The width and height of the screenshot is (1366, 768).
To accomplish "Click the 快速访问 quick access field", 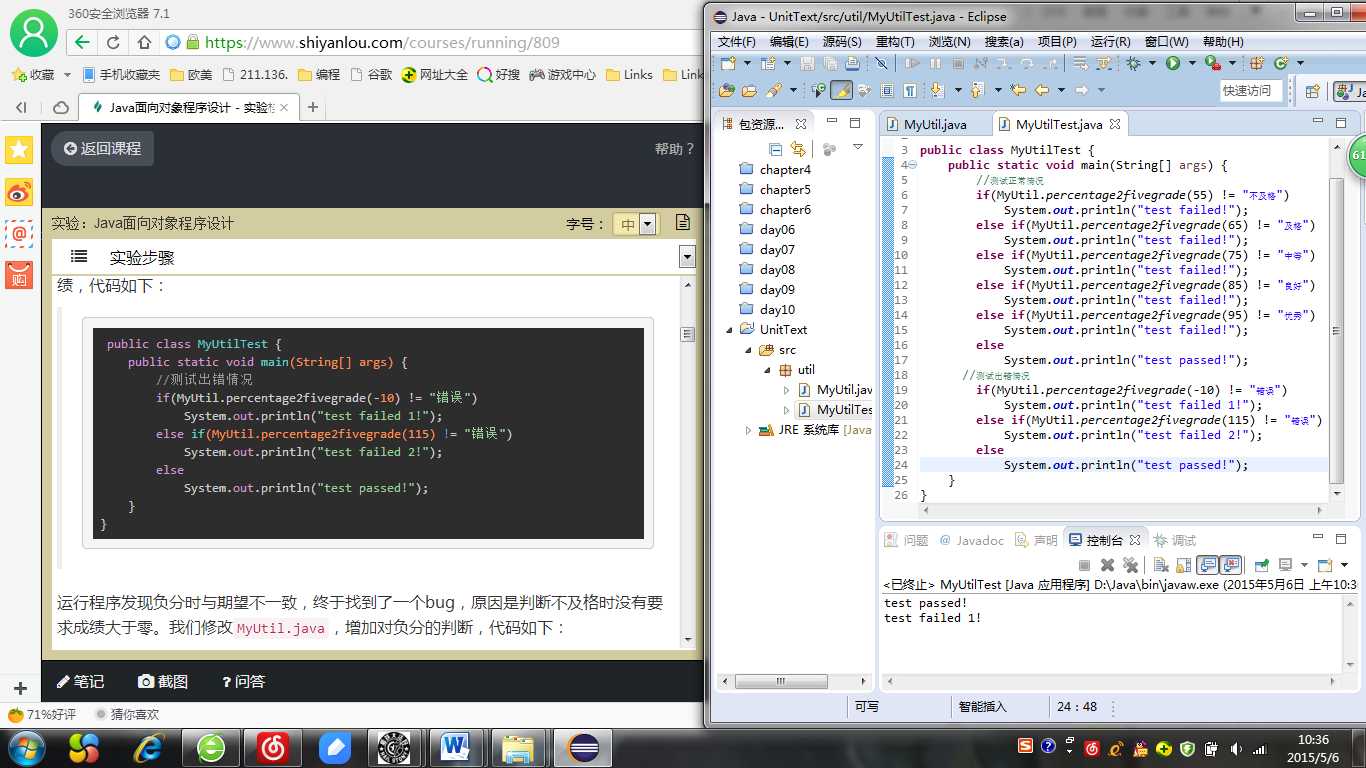I will coord(1251,90).
